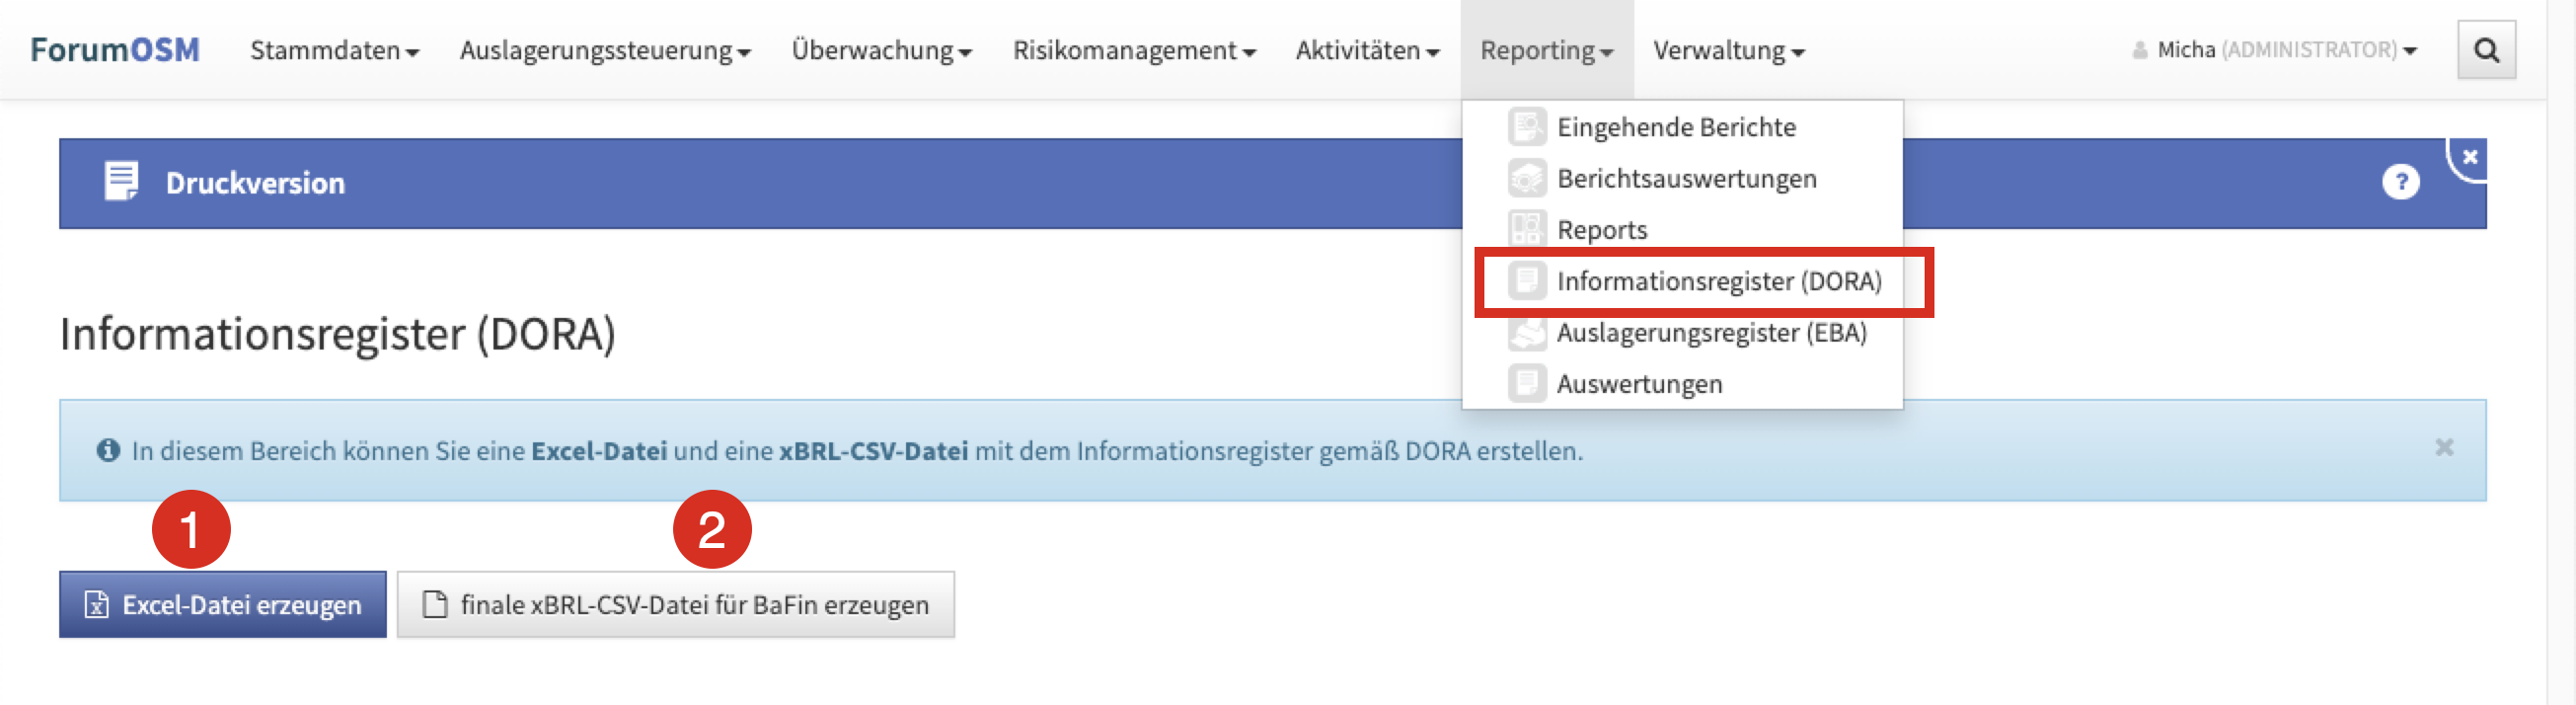Expand the Risikomanagement dropdown

(x=1133, y=50)
